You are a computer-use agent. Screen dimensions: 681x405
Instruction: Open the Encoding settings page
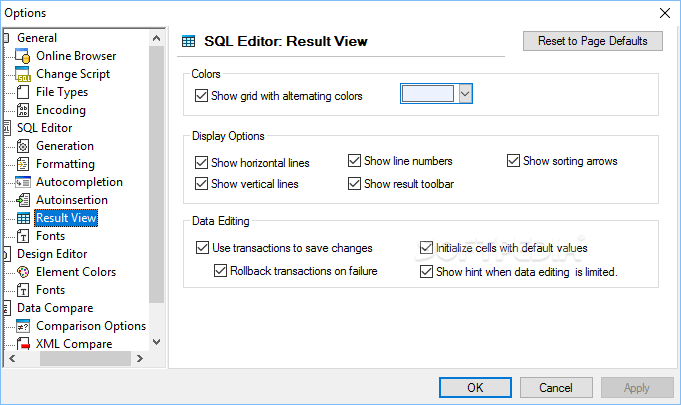click(61, 110)
